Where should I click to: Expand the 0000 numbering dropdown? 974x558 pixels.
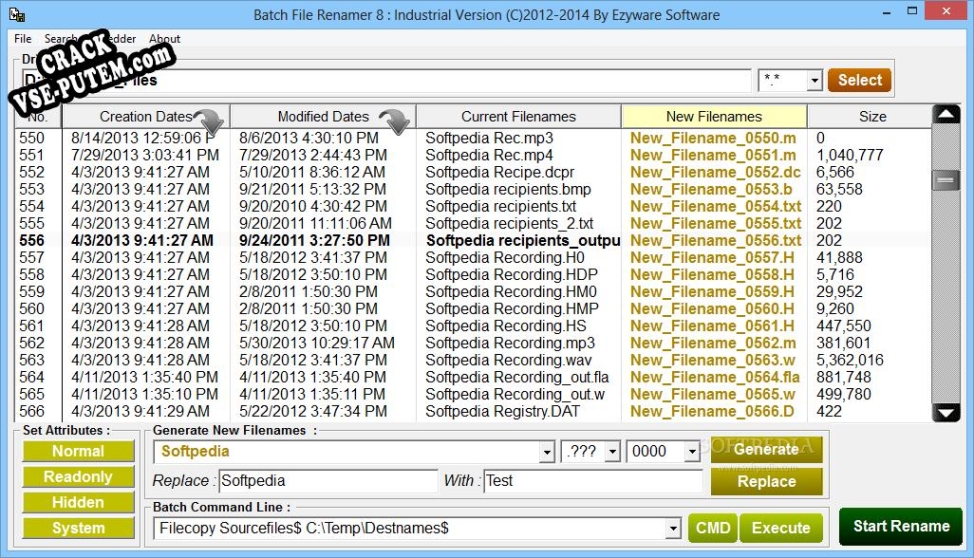point(692,452)
